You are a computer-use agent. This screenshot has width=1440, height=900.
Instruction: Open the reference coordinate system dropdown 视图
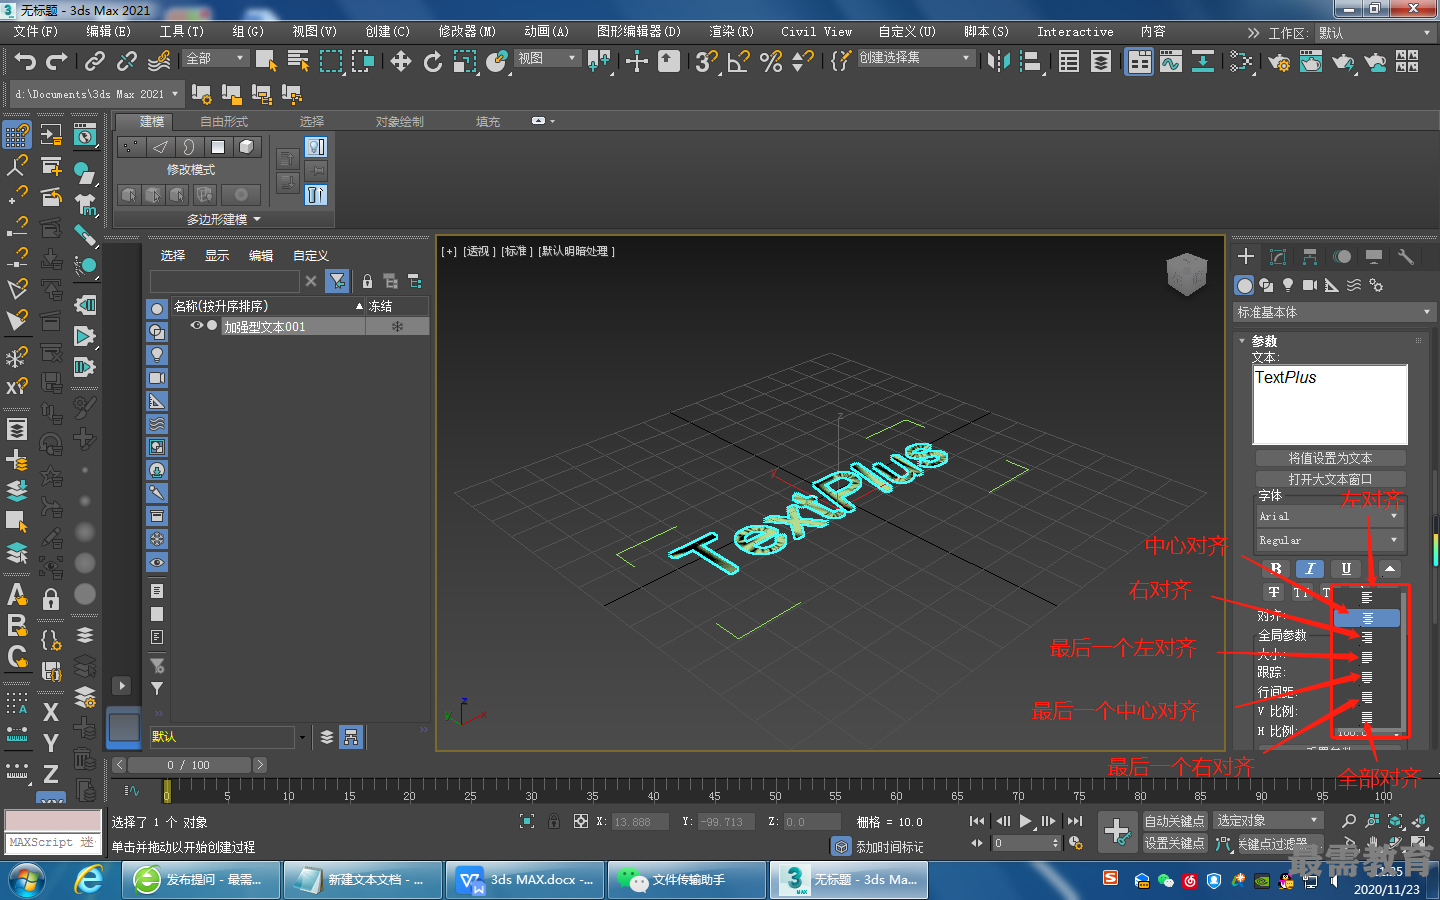(x=548, y=58)
